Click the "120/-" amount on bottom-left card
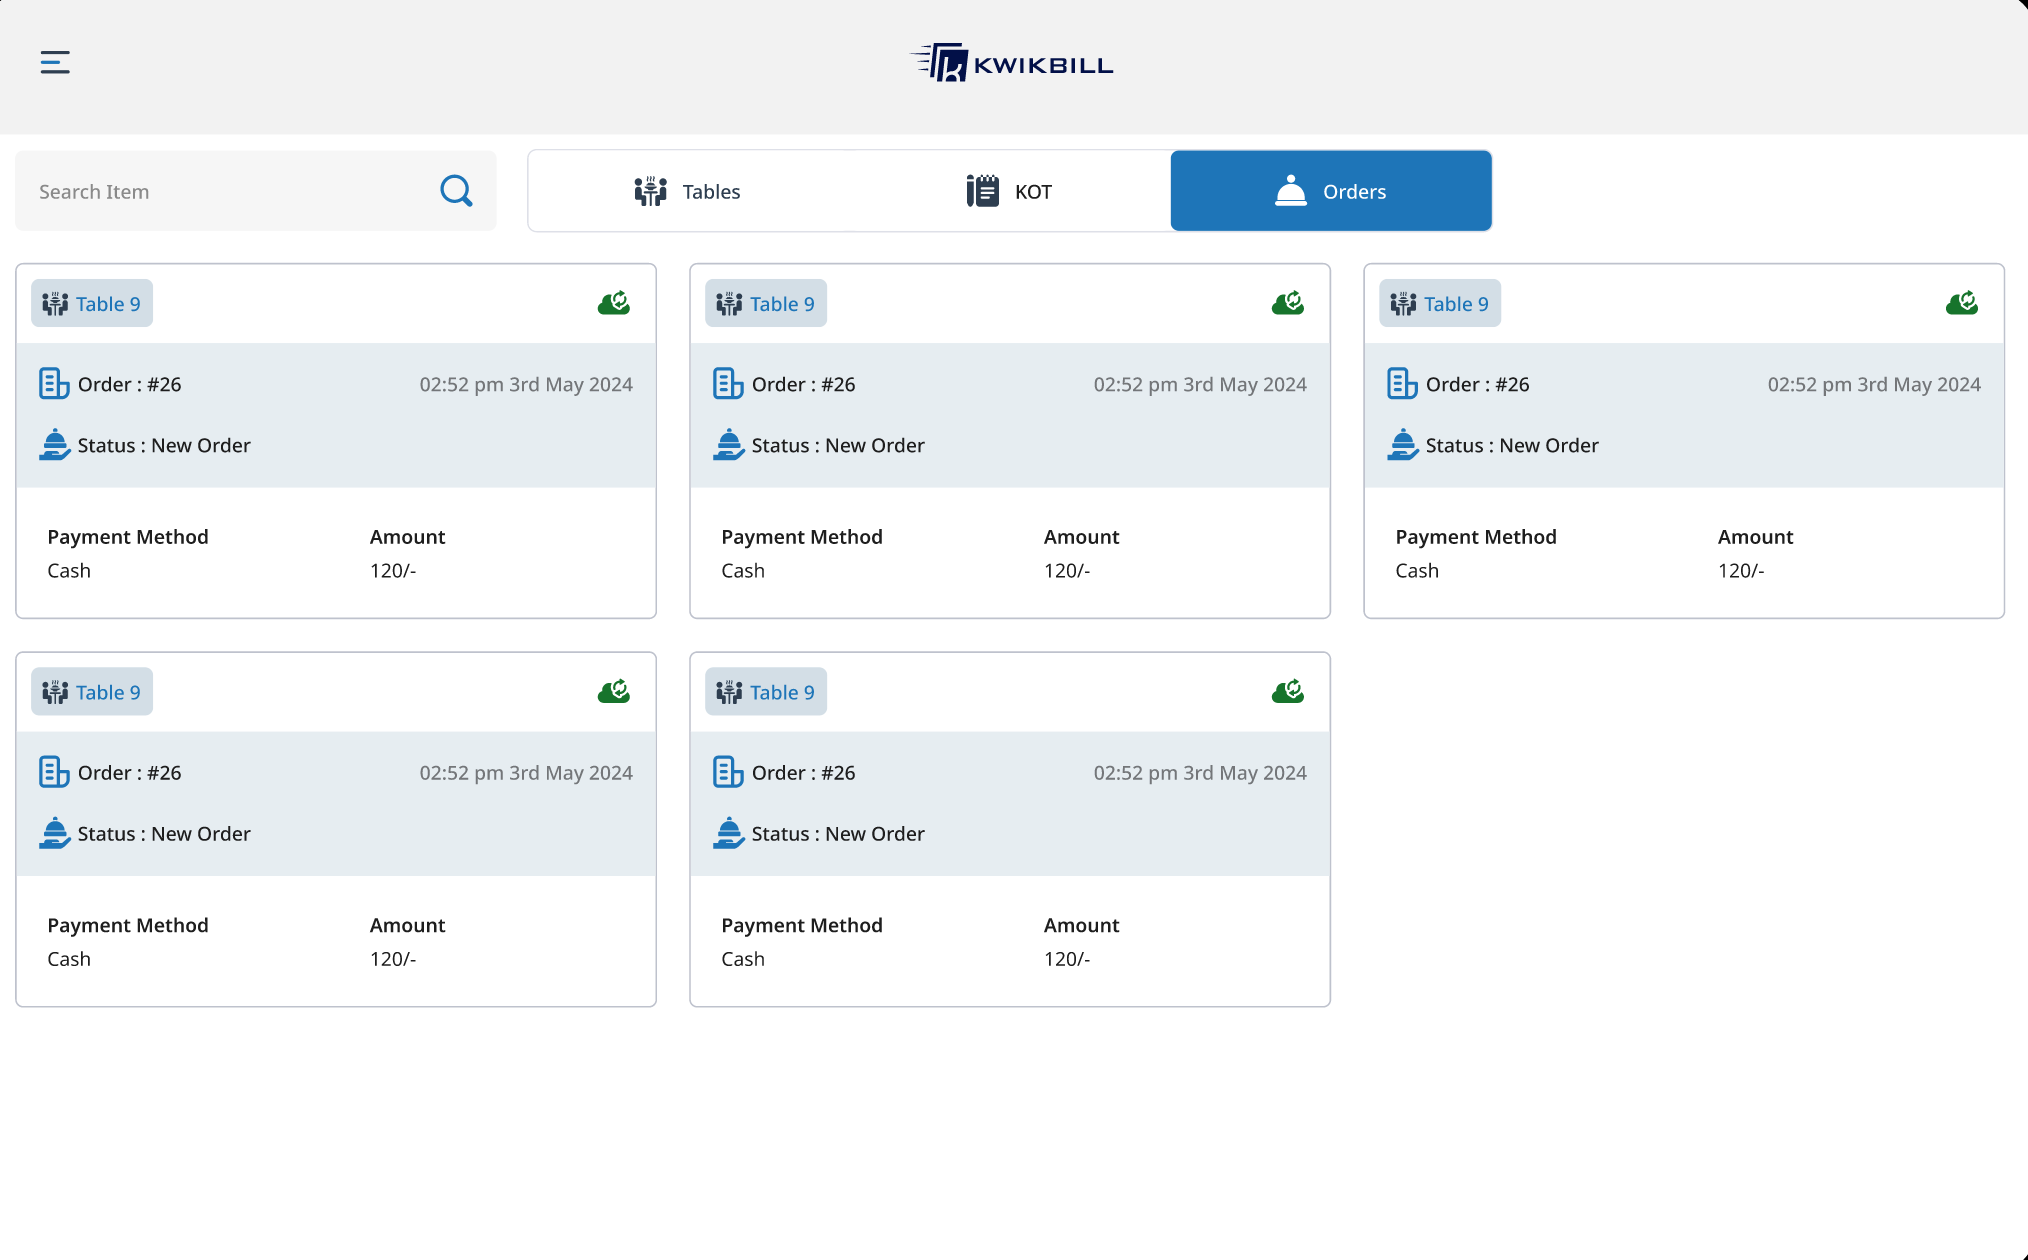The image size is (2028, 1260). tap(393, 959)
